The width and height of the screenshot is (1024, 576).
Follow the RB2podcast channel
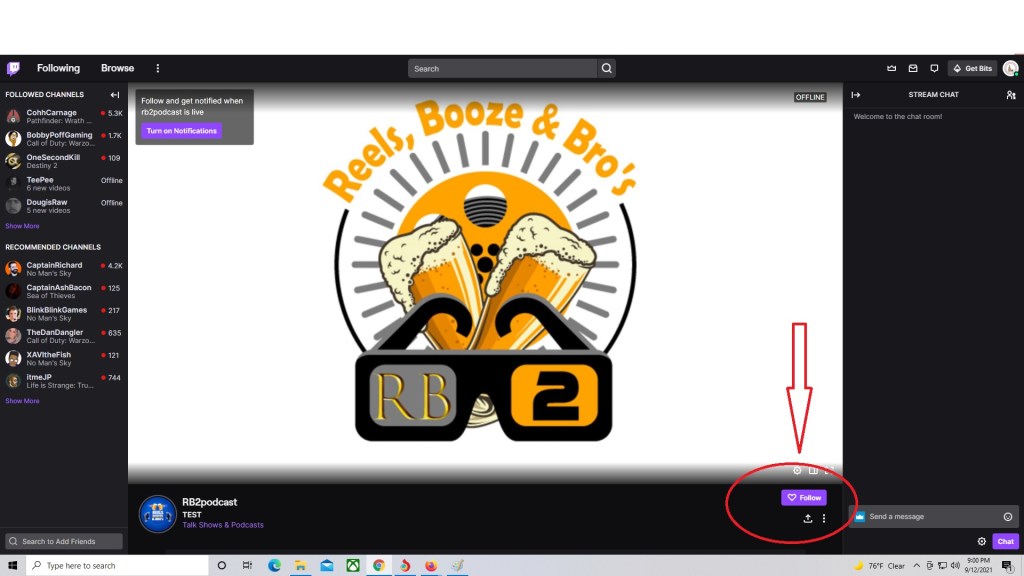point(803,497)
